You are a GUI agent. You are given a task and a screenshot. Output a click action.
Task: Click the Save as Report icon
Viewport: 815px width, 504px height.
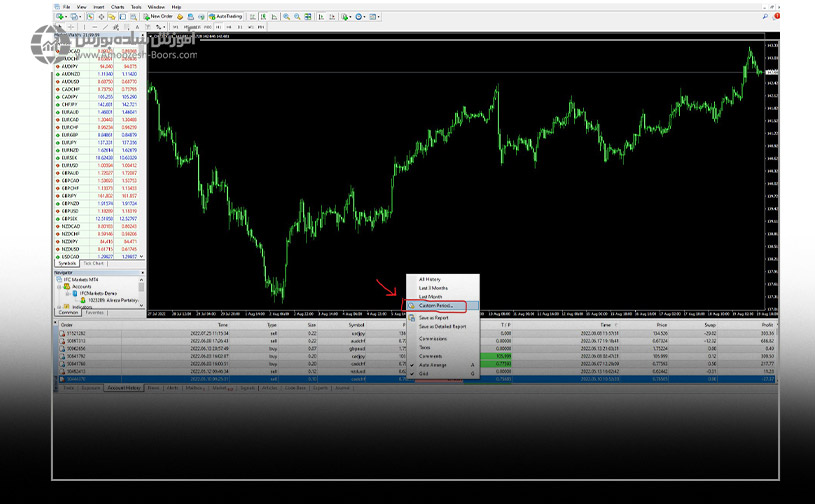point(411,317)
